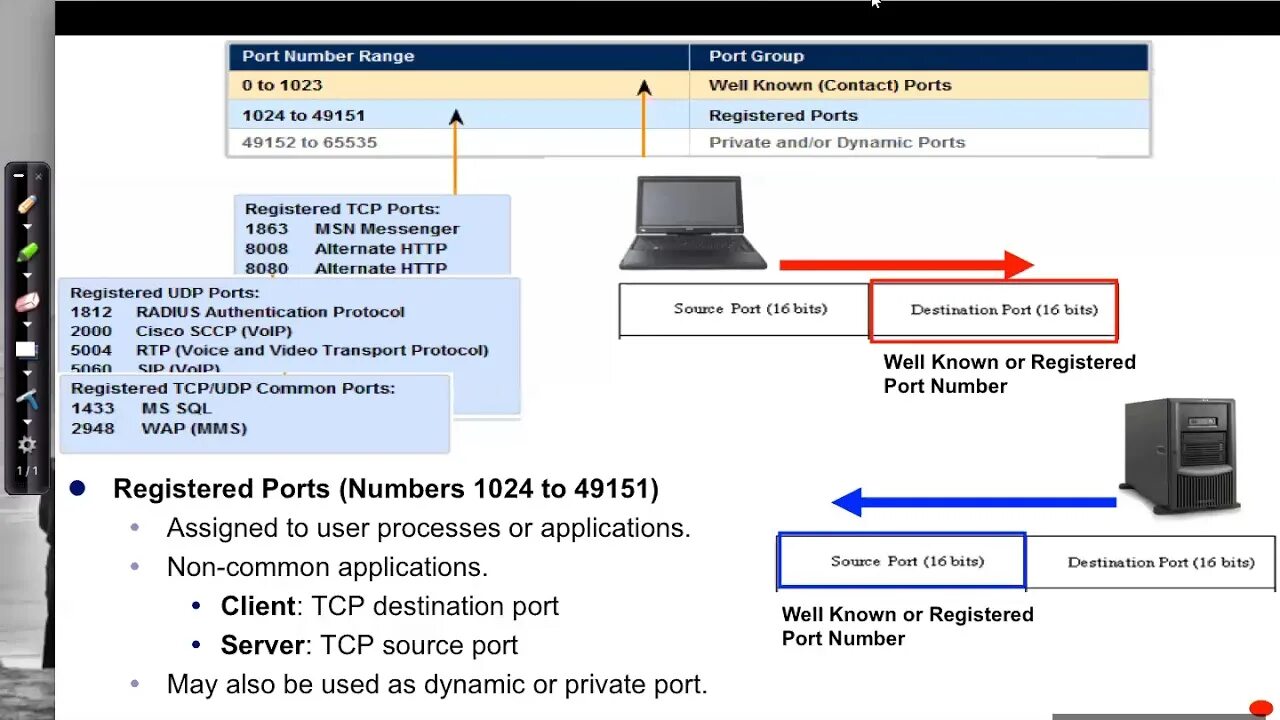Image resolution: width=1280 pixels, height=720 pixels.
Task: Click "Registered Ports (Numbers 1024 to 49151)" heading
Action: point(386,489)
